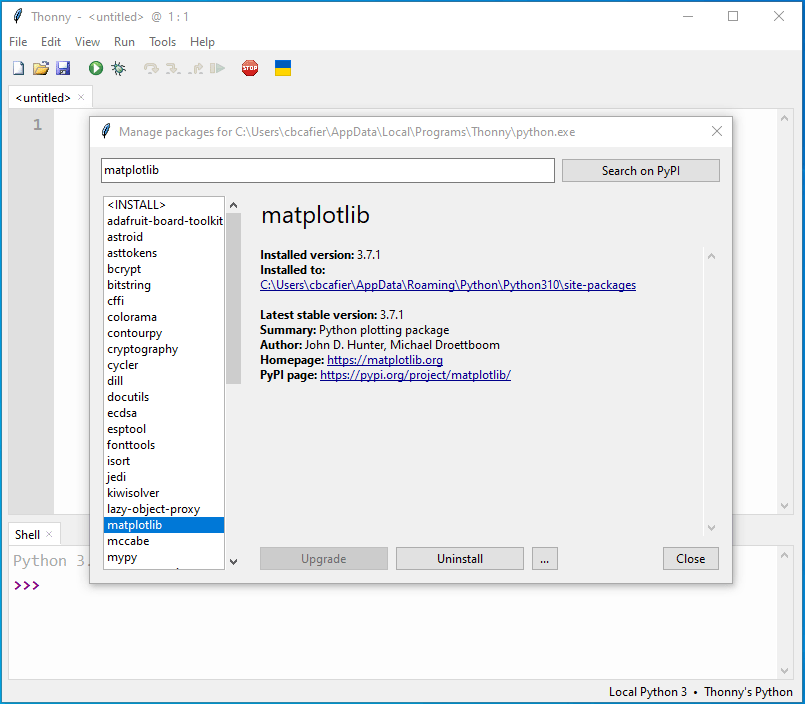The width and height of the screenshot is (805, 704).
Task: Select dill package
Action: pos(164,381)
